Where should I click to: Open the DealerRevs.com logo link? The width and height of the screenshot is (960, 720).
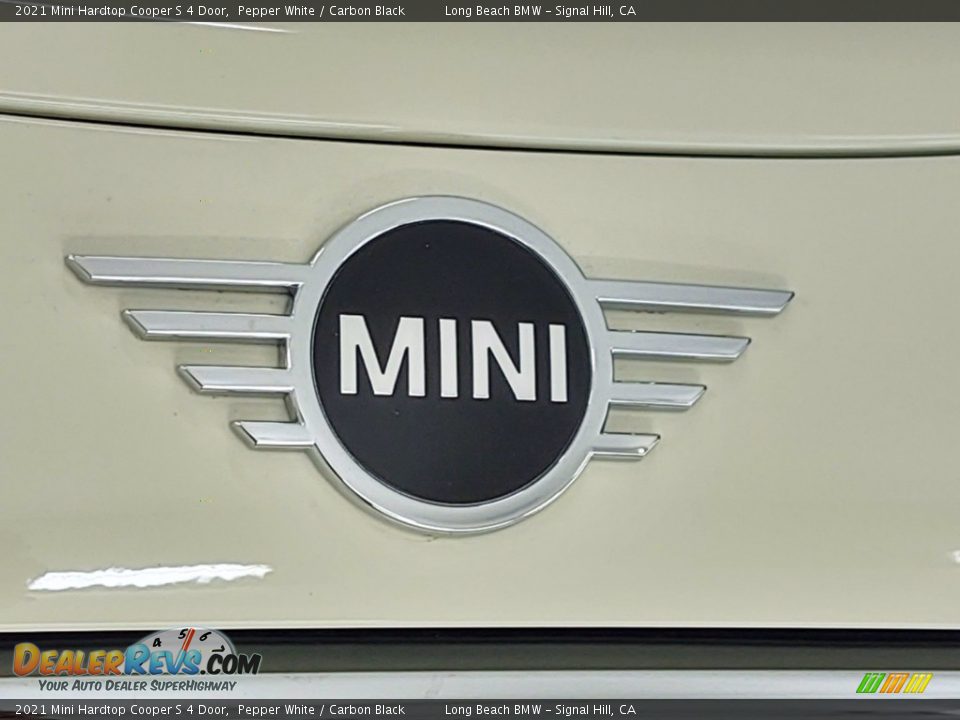coord(136,661)
